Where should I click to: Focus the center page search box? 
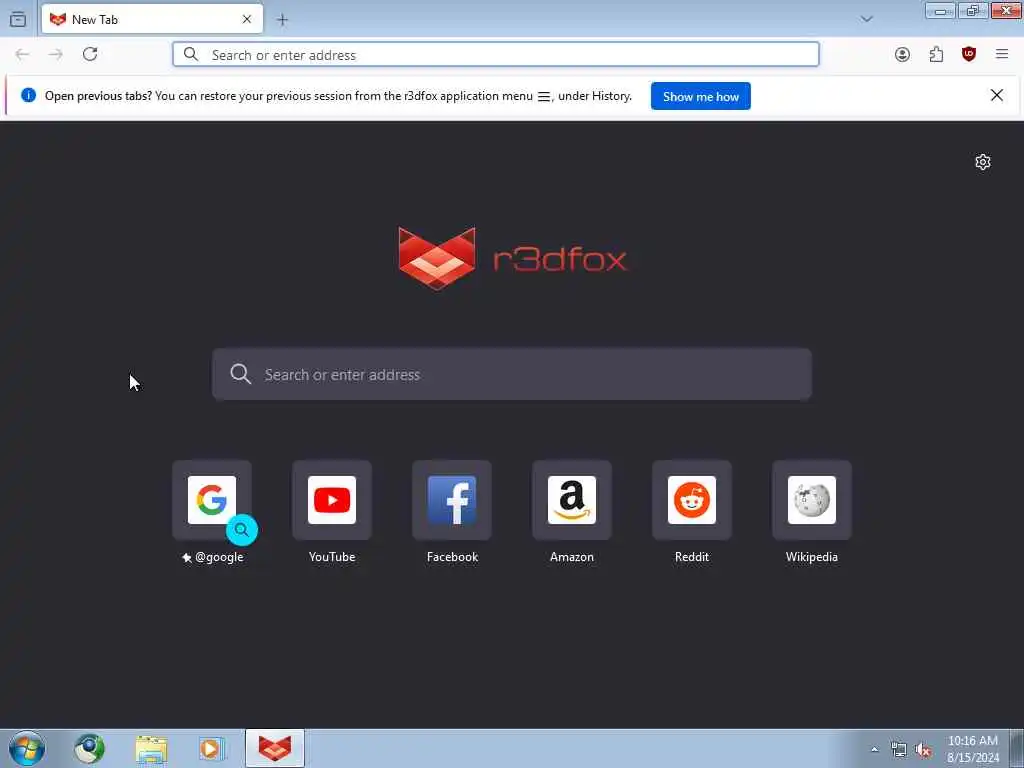[x=512, y=374]
